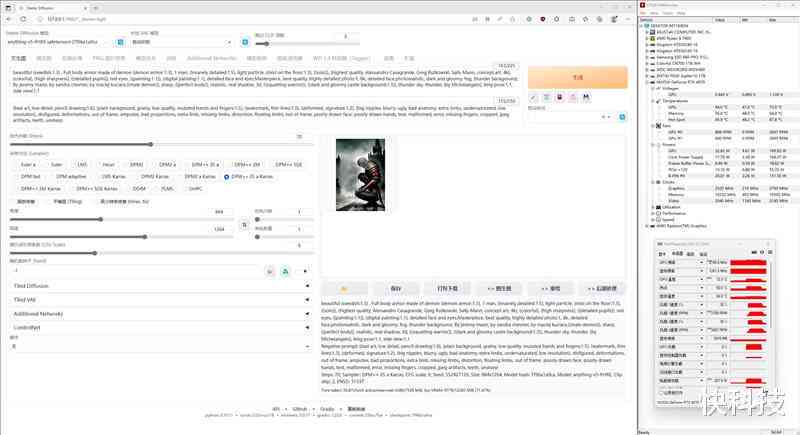This screenshot has height=435, width=800.
Task: Switch to the img2img tab
Action: tap(44, 59)
